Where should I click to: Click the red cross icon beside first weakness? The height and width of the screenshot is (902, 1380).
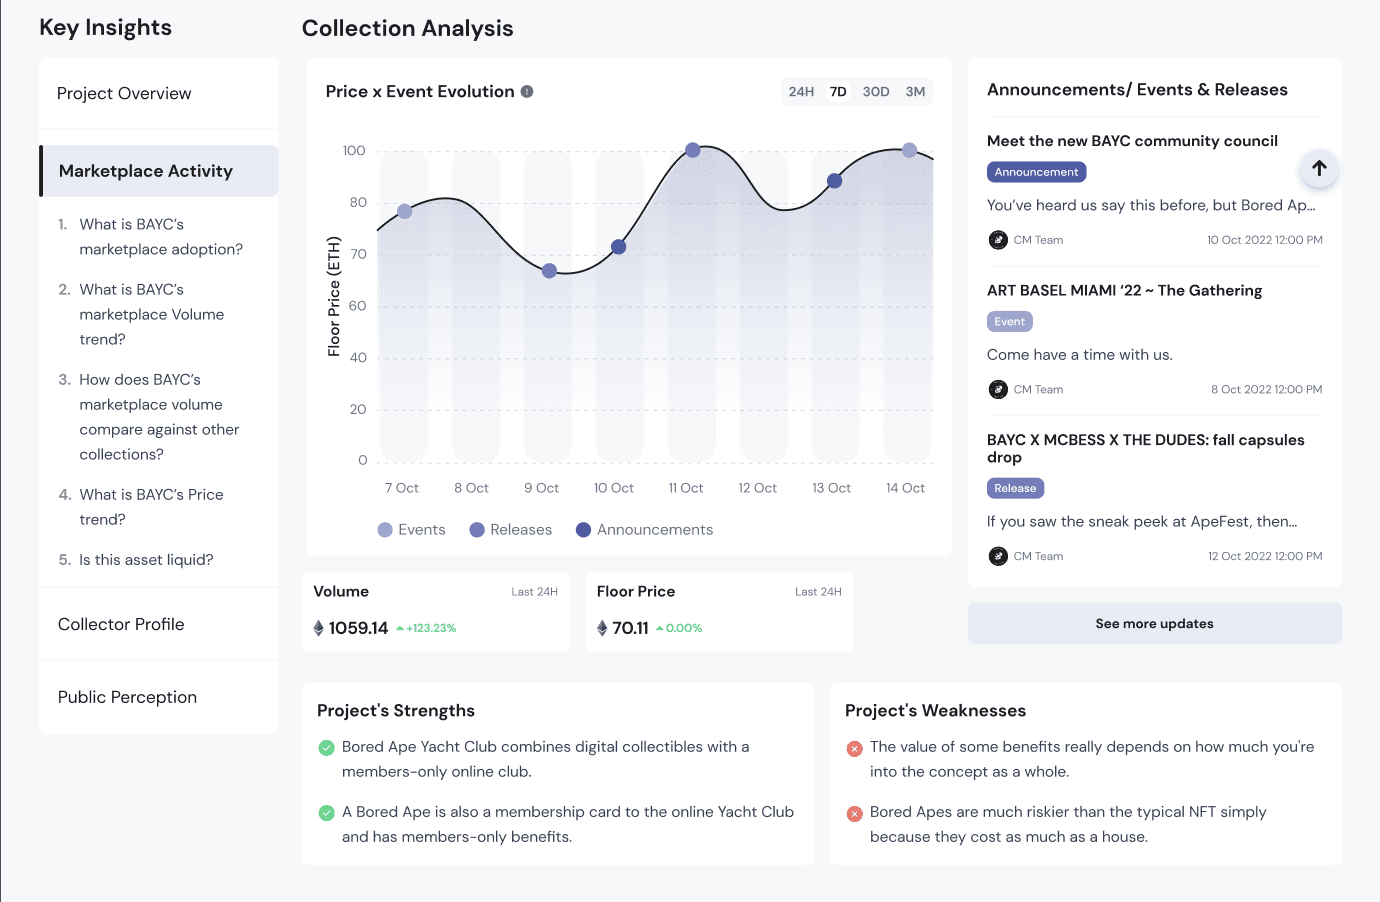(855, 748)
